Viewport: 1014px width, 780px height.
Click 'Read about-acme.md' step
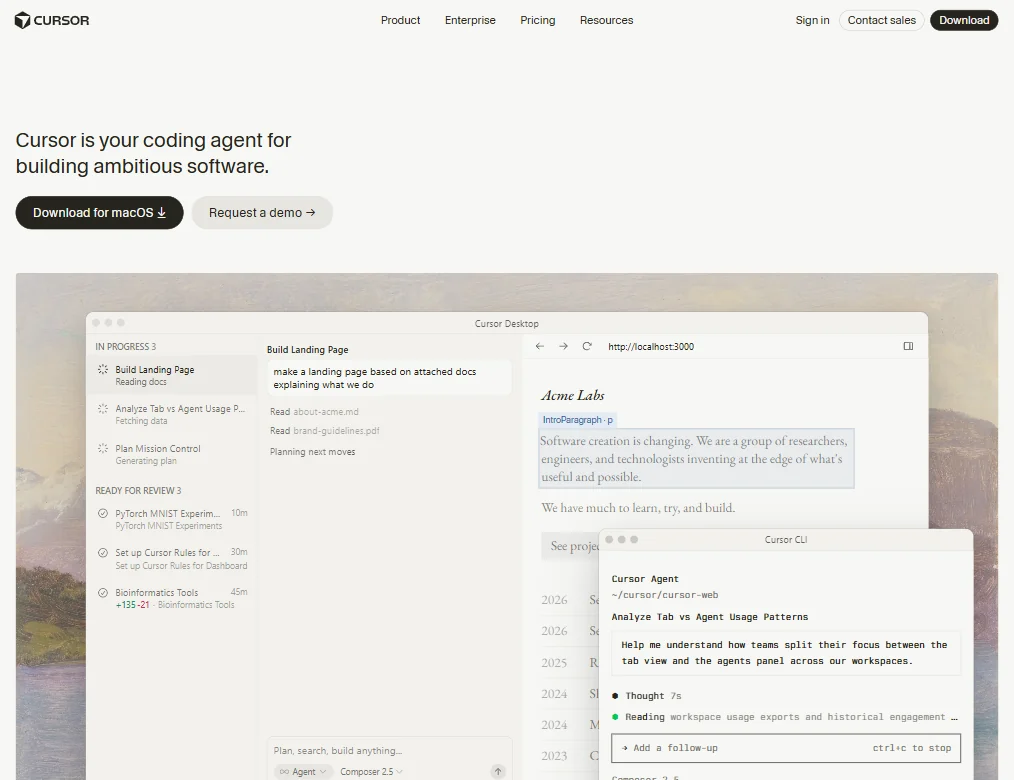314,412
